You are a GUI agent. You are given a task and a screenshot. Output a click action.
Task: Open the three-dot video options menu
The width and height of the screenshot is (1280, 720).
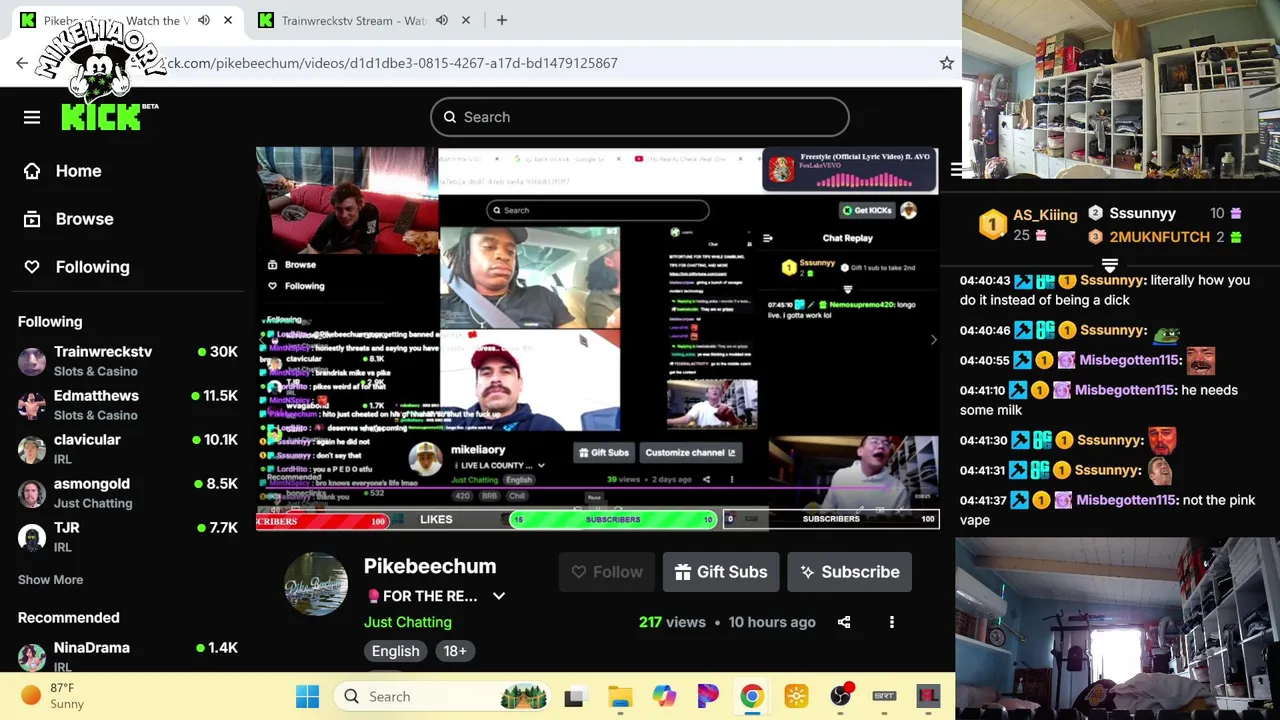coord(892,622)
